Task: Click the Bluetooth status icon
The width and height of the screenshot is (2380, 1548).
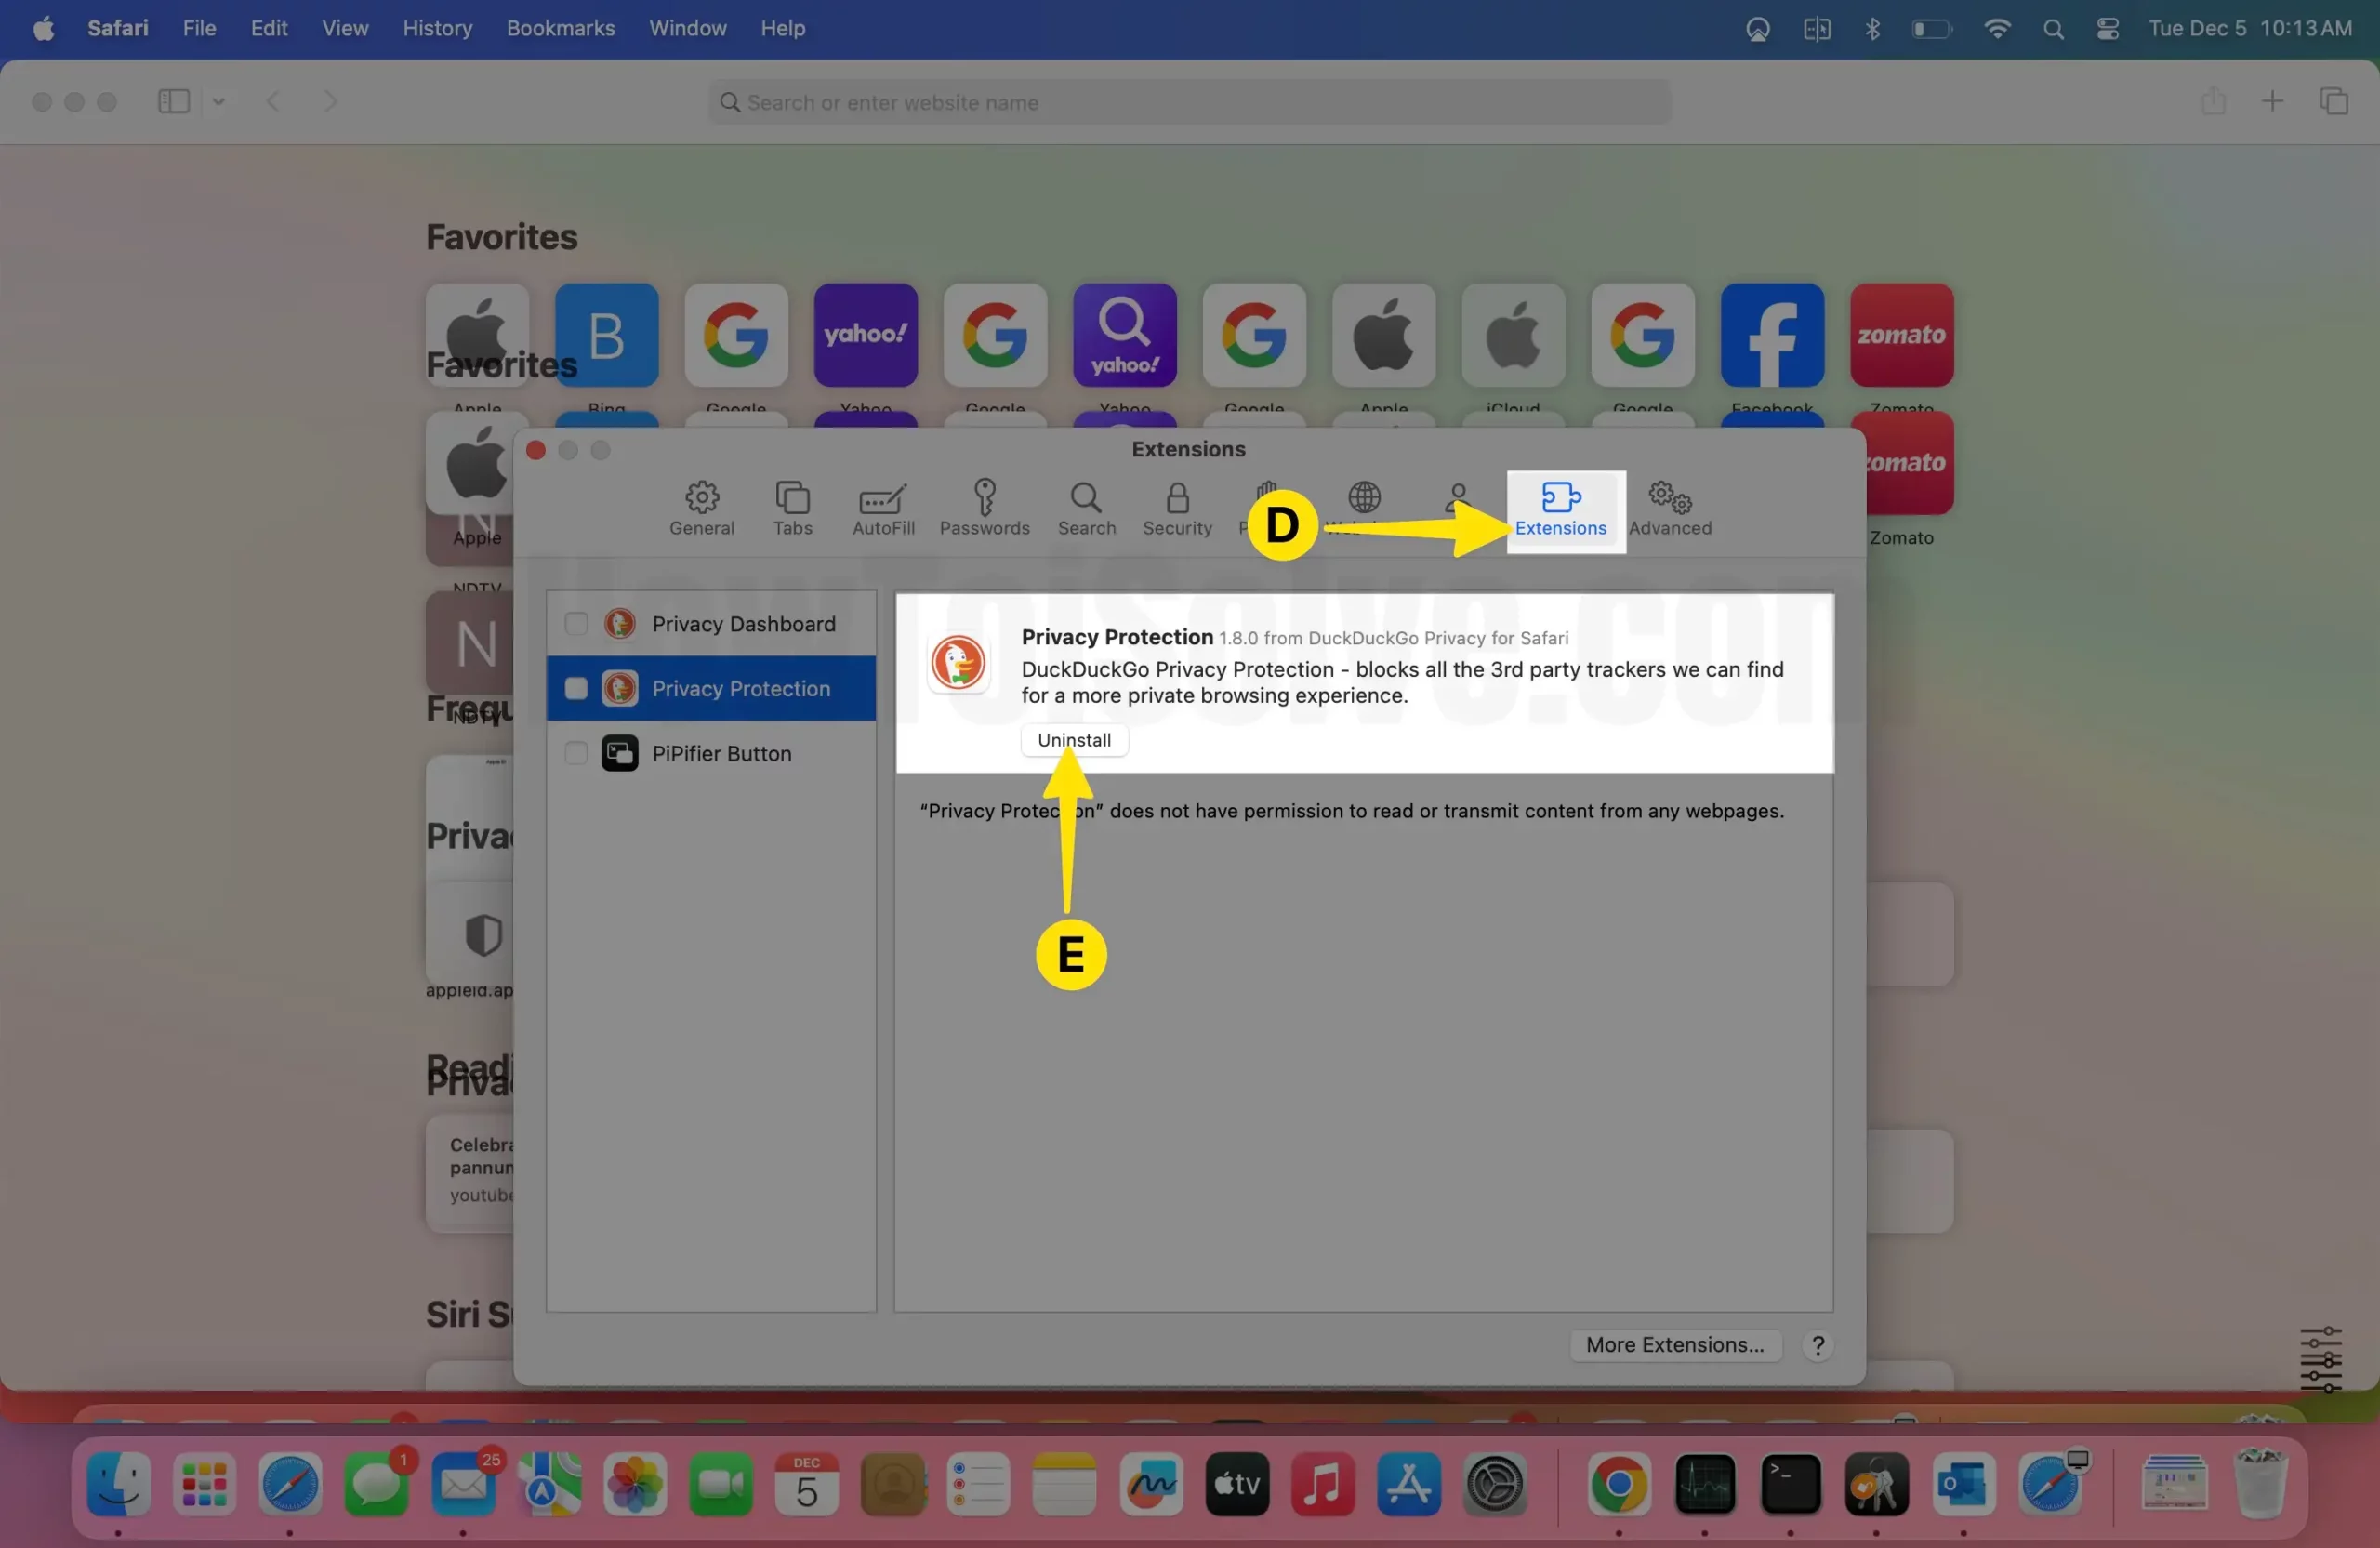Action: tap(1872, 28)
